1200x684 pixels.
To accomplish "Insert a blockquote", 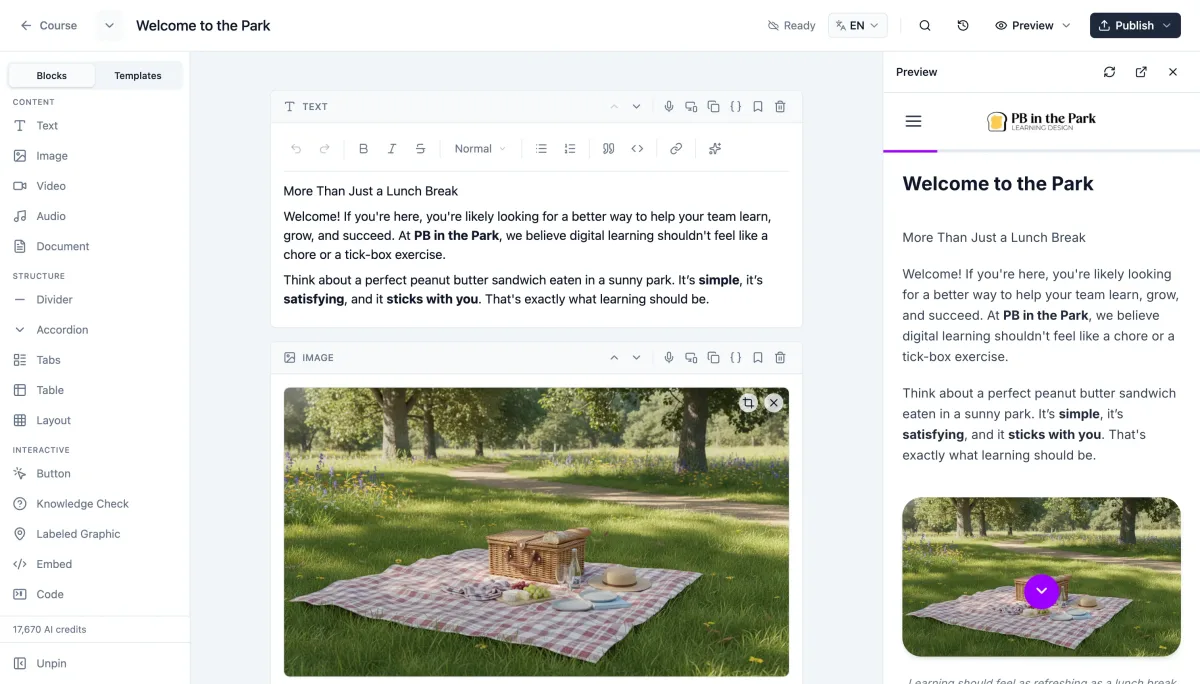I will 608,148.
